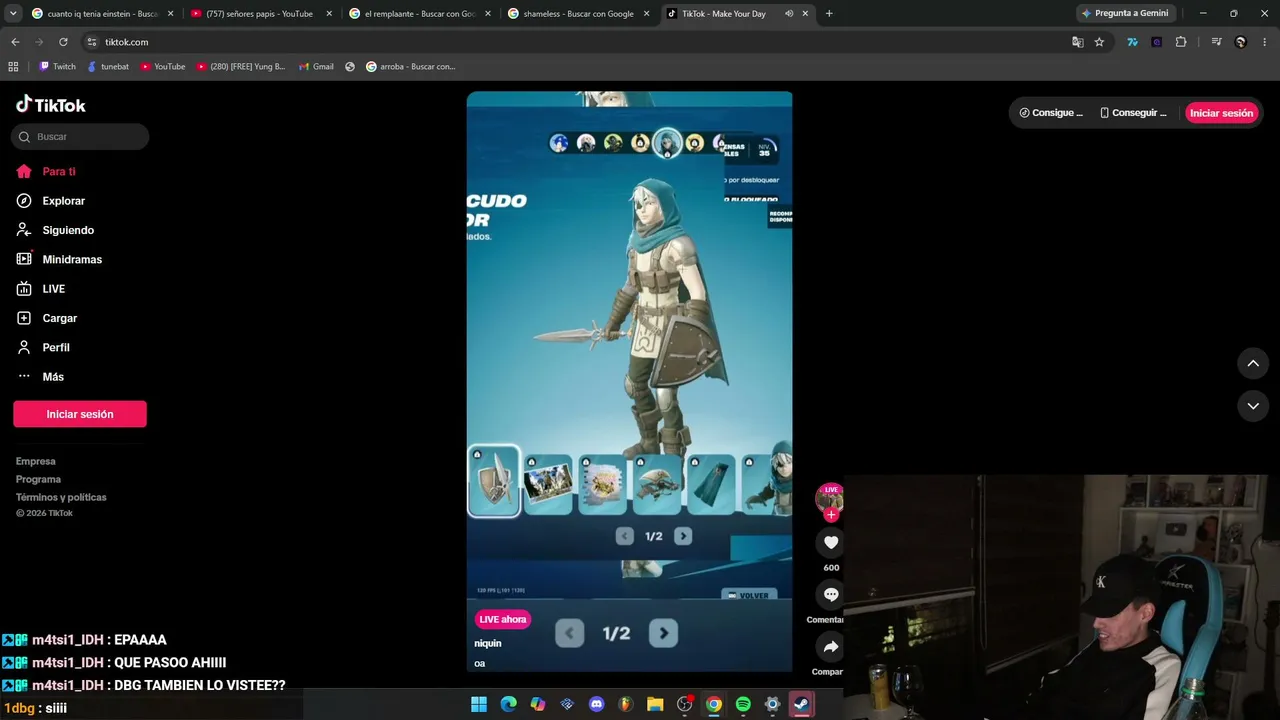
Task: Open the Chrome three-dot menu
Action: (1265, 42)
